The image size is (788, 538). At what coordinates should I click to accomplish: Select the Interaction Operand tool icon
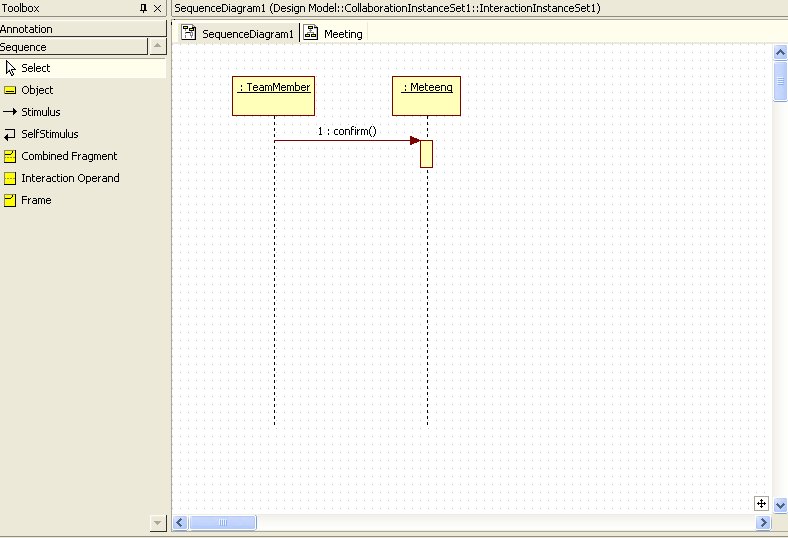pos(10,178)
